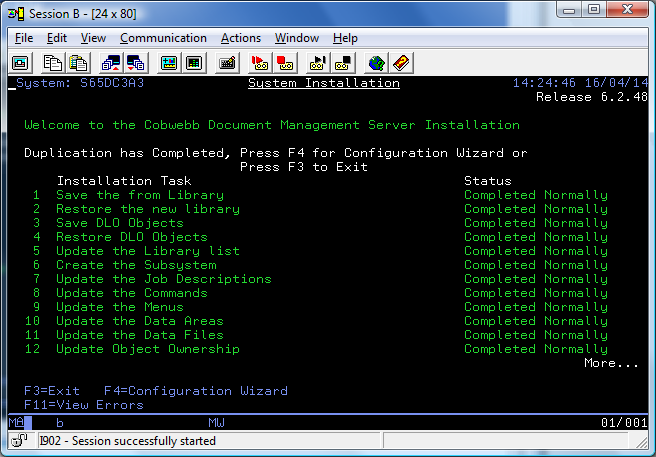Open the Help index book icon
The image size is (656, 457).
[401, 63]
